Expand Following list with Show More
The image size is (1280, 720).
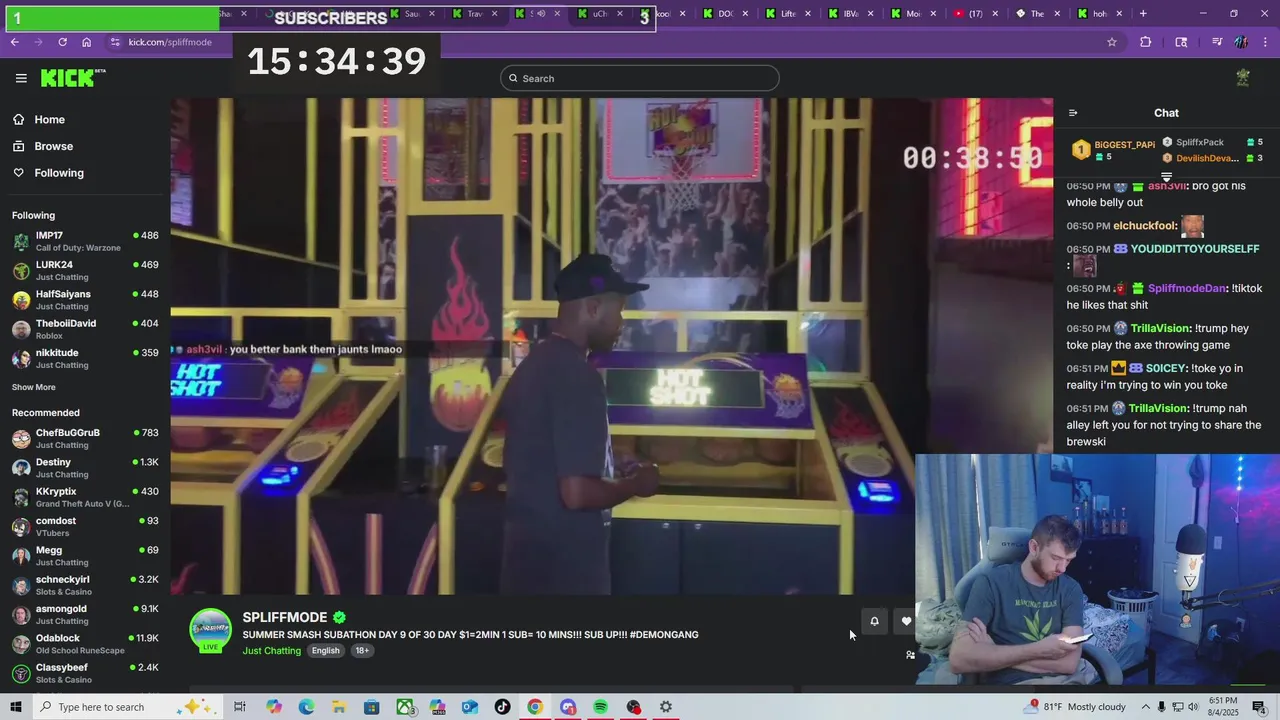tap(34, 387)
